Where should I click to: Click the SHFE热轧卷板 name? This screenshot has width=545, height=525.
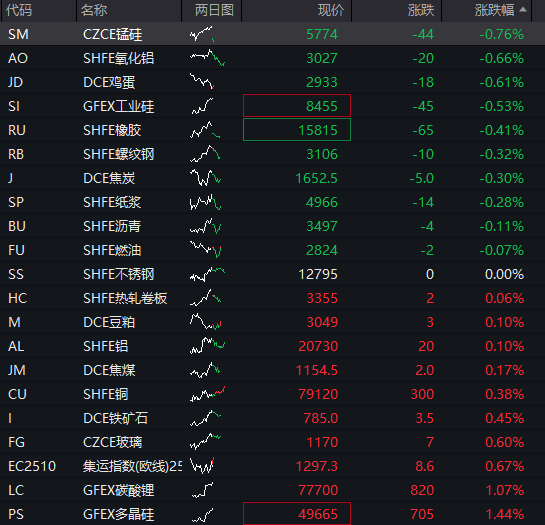click(x=125, y=298)
